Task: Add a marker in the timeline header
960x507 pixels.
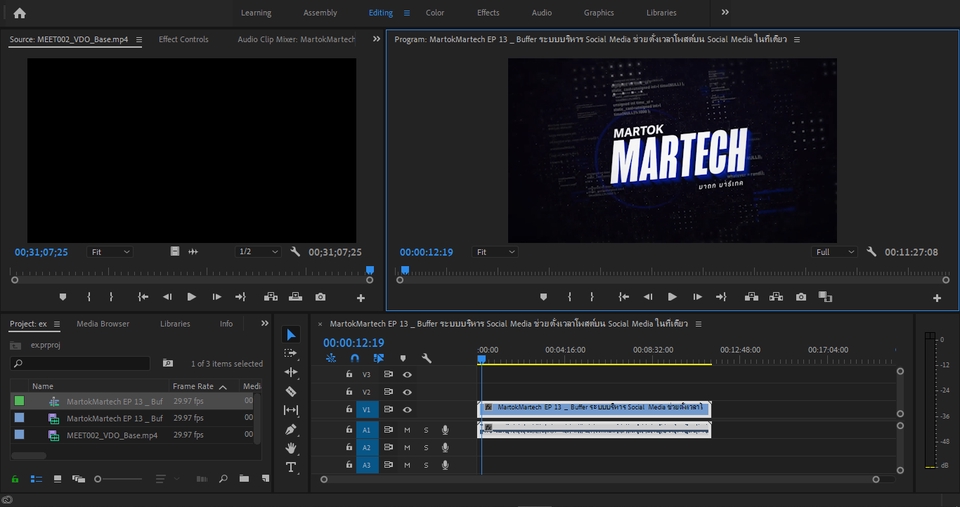Action: click(403, 358)
